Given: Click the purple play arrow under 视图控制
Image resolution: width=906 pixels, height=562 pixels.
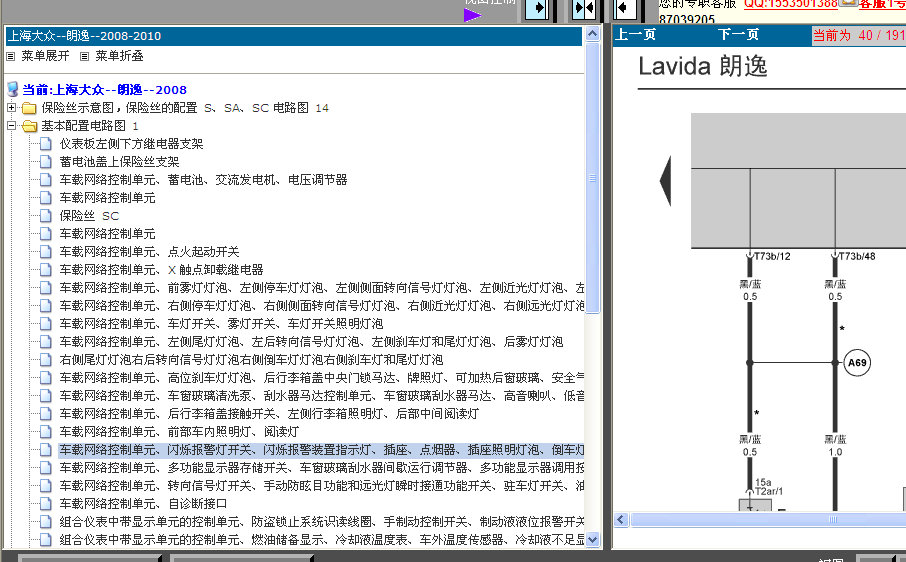Looking at the screenshot, I should [x=472, y=15].
